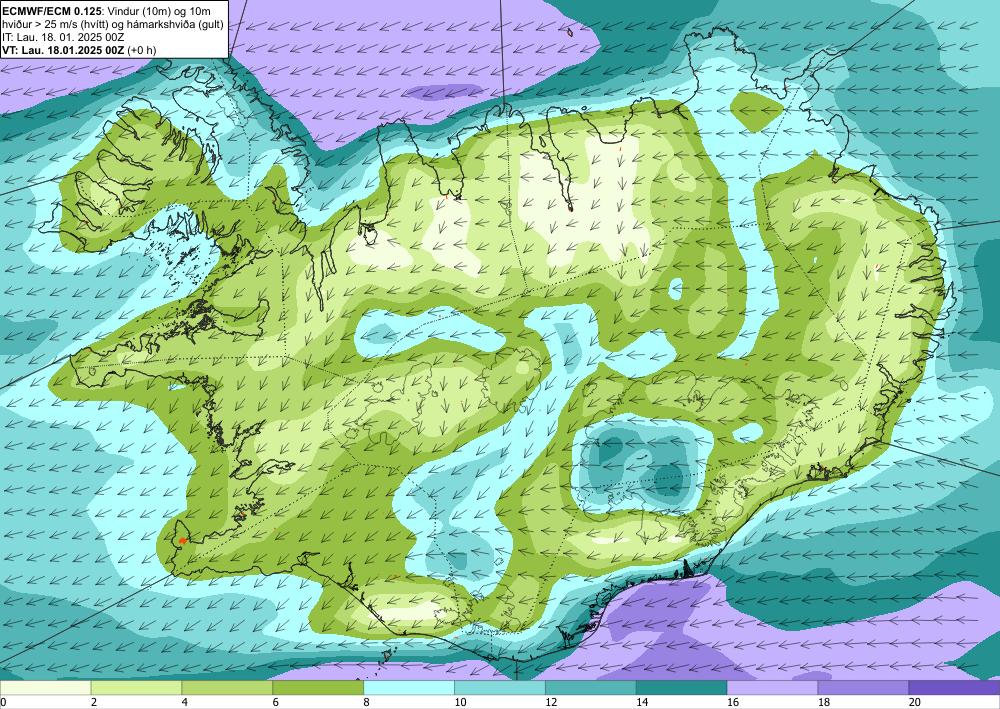Click the 14–16 m/s dark teal legend swatch
This screenshot has height=709, width=1000.
click(682, 688)
